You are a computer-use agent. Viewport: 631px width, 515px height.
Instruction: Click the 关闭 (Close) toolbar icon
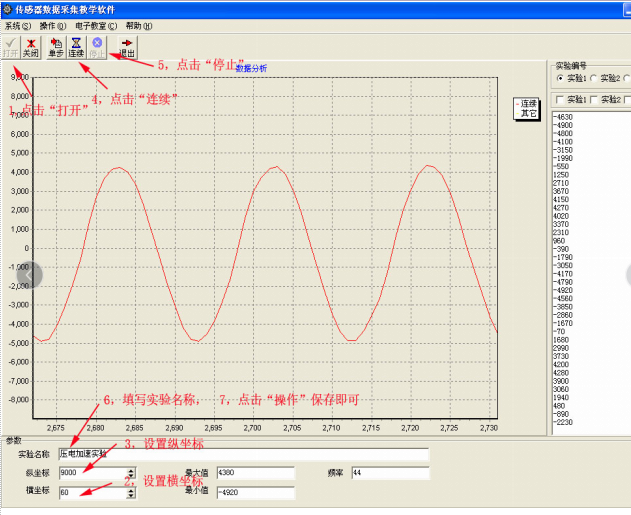pos(32,47)
